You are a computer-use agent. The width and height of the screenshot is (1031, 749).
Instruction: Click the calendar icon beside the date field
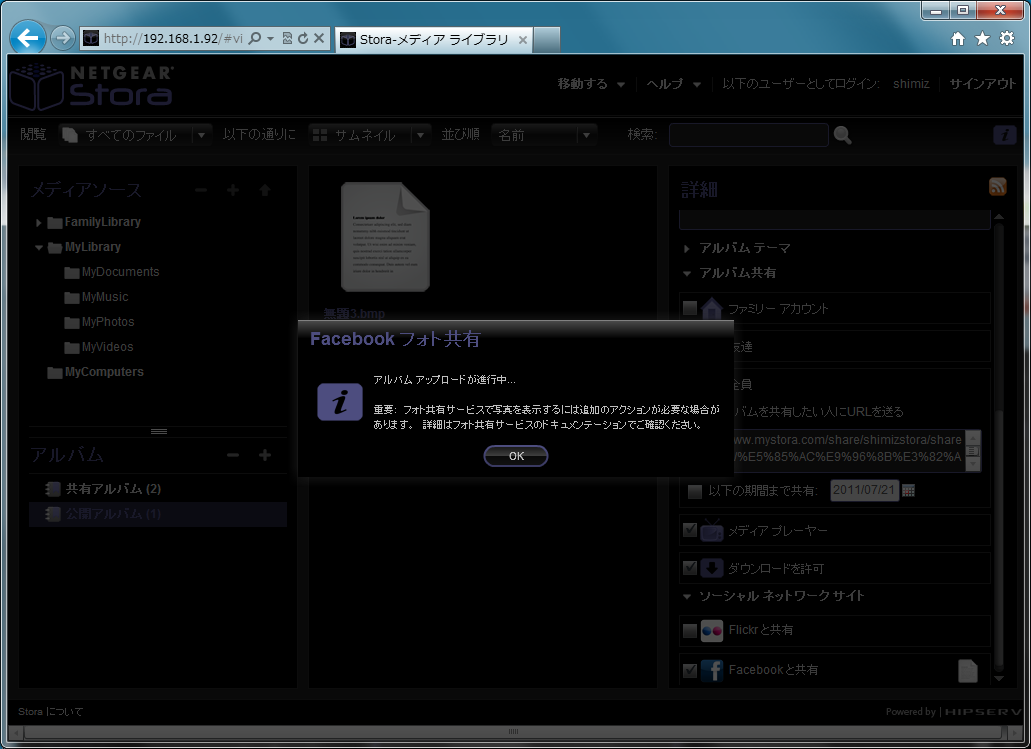pos(908,491)
